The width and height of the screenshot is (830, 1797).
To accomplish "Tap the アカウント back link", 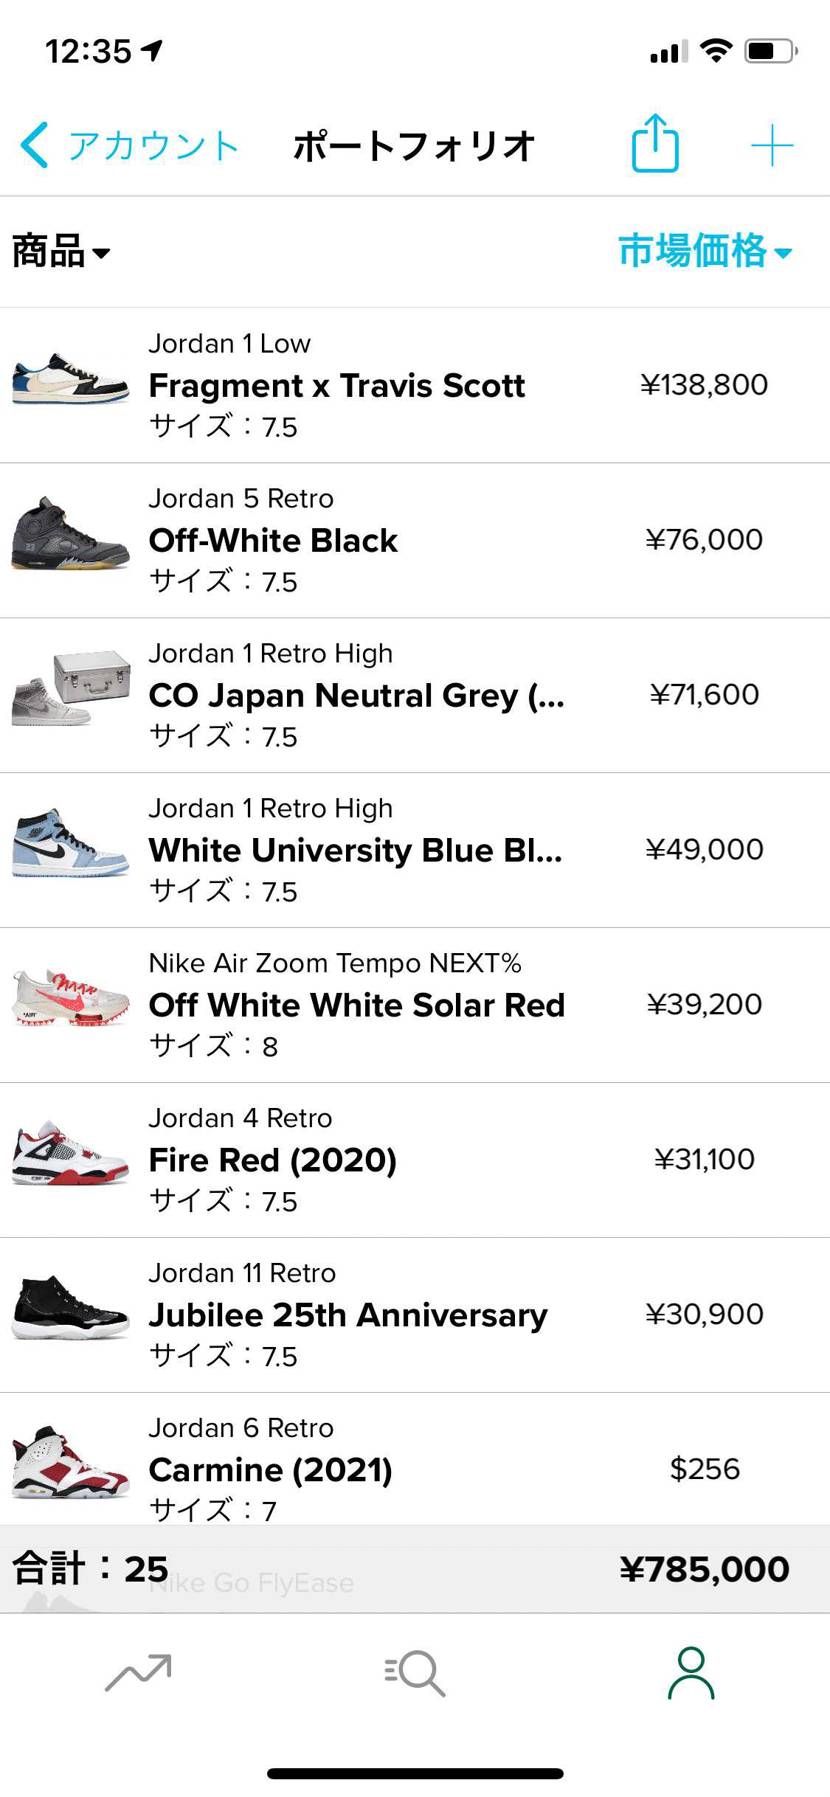I will coord(152,146).
